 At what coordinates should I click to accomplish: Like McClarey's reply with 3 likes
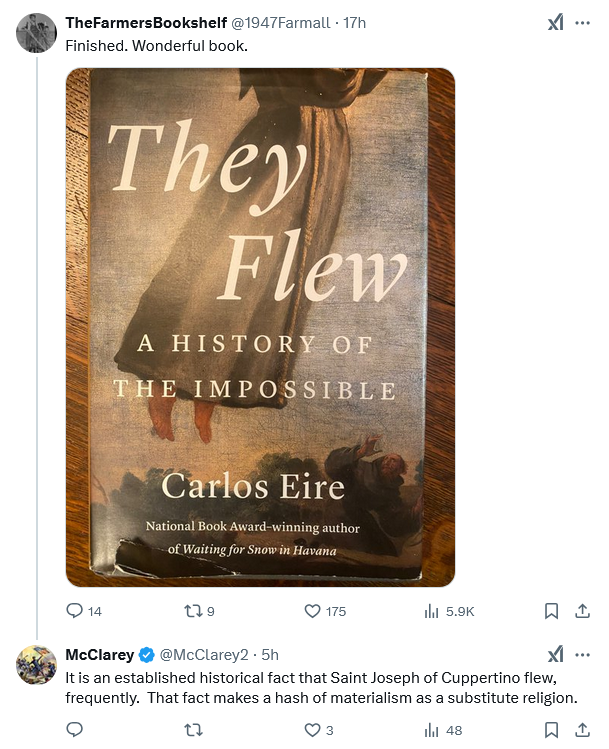click(311, 731)
